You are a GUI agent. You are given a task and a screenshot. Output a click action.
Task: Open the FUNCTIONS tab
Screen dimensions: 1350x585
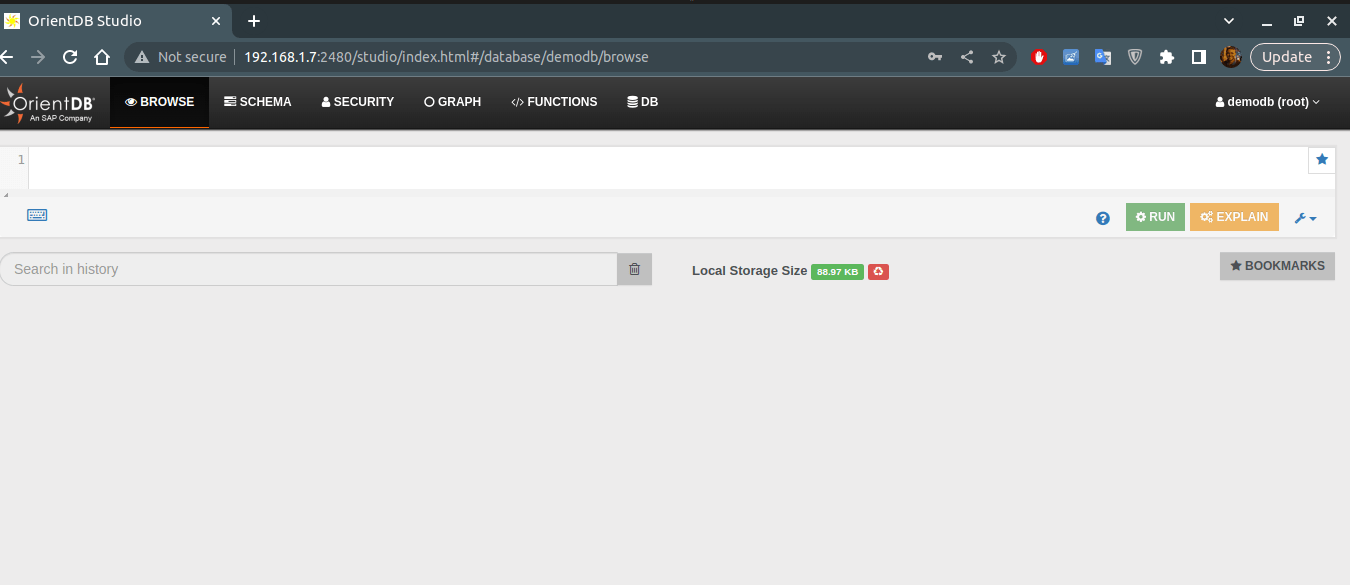click(x=554, y=102)
